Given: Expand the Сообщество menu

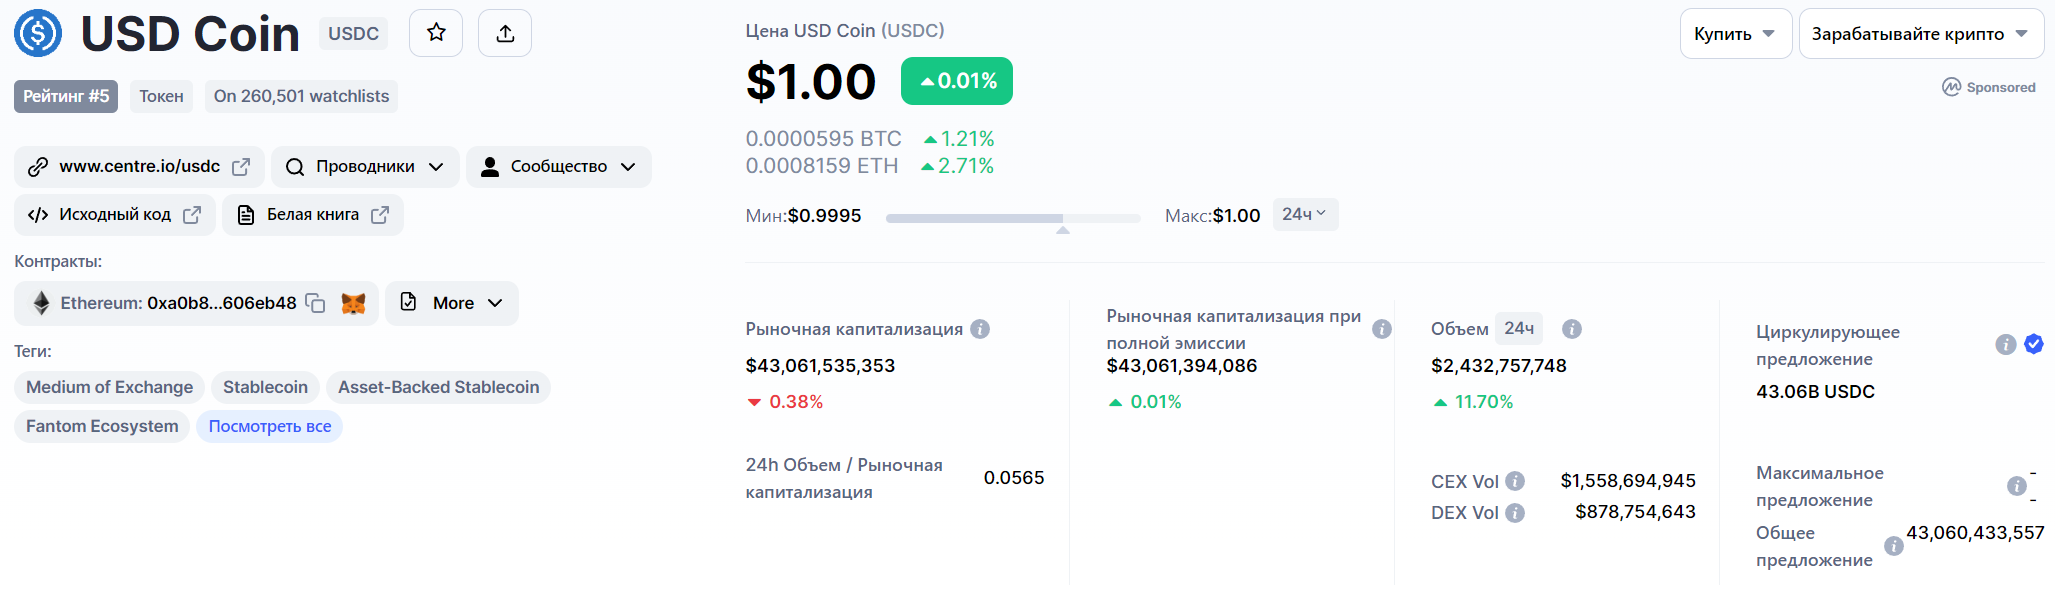Looking at the screenshot, I should pyautogui.click(x=558, y=166).
